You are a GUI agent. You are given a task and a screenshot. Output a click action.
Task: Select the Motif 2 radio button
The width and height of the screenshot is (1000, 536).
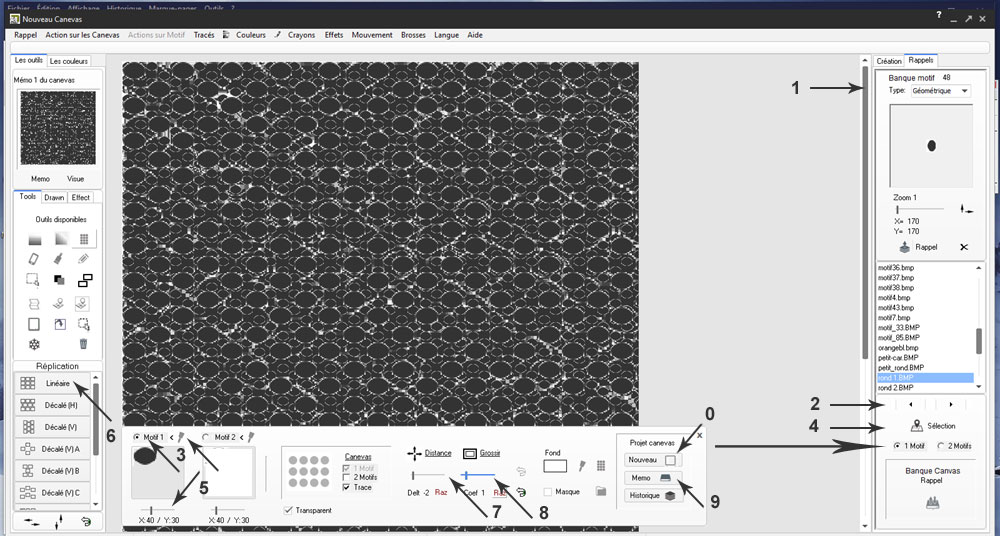point(207,437)
